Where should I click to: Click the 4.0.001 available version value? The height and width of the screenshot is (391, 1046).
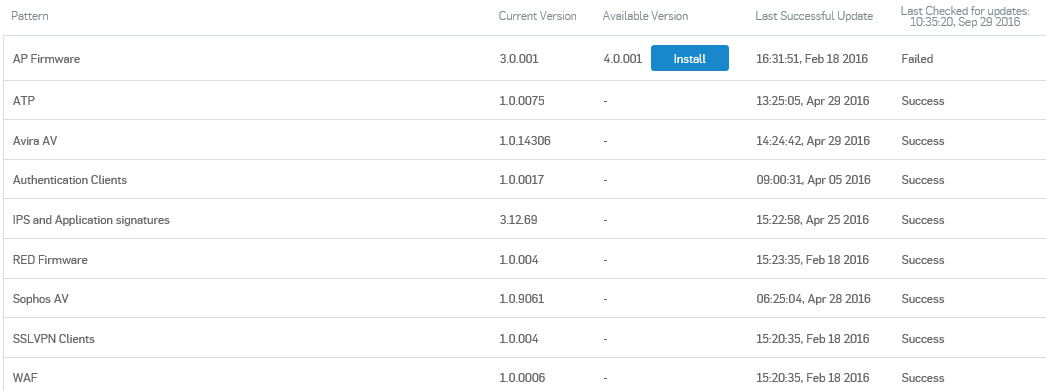622,59
